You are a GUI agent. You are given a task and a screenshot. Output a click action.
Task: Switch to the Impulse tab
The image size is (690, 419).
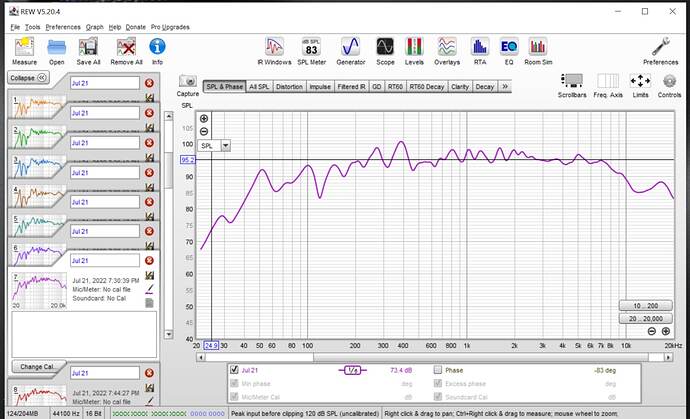320,87
